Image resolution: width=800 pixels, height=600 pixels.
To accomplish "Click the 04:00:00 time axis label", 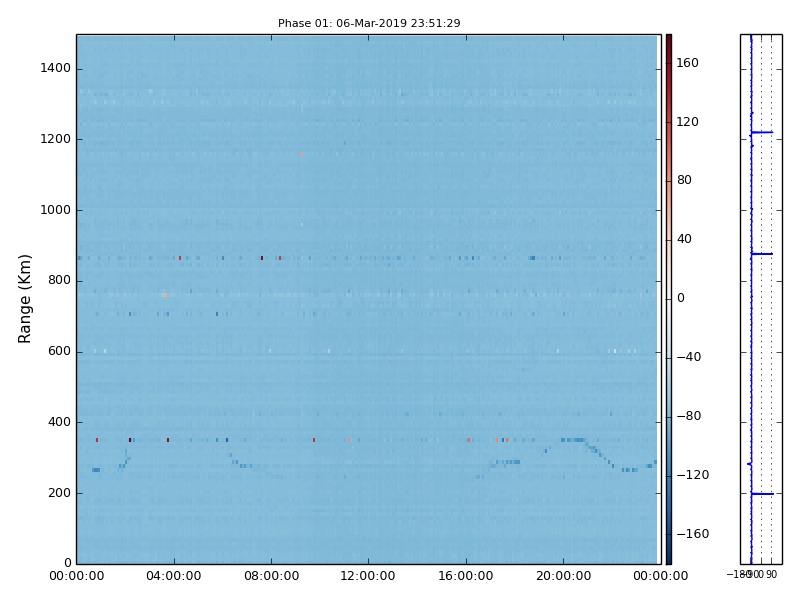I will coord(173,577).
